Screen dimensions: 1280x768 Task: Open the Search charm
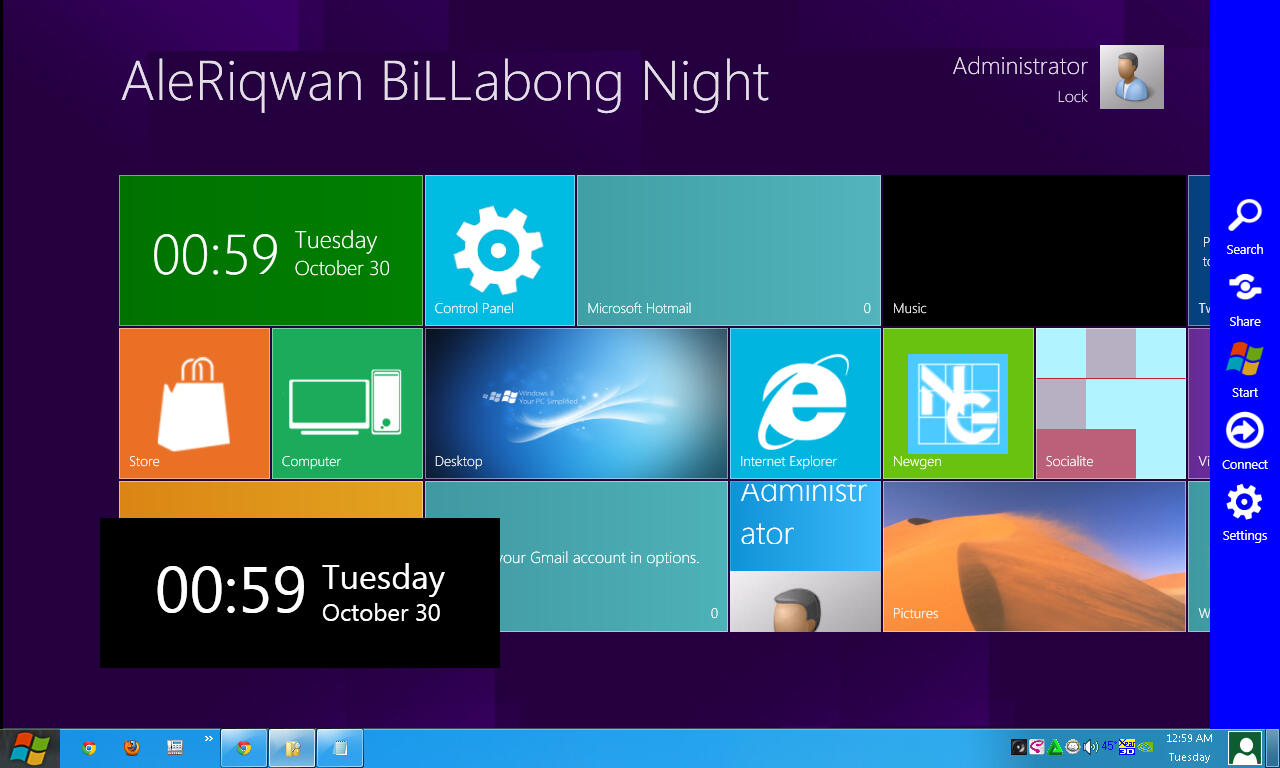(x=1245, y=227)
